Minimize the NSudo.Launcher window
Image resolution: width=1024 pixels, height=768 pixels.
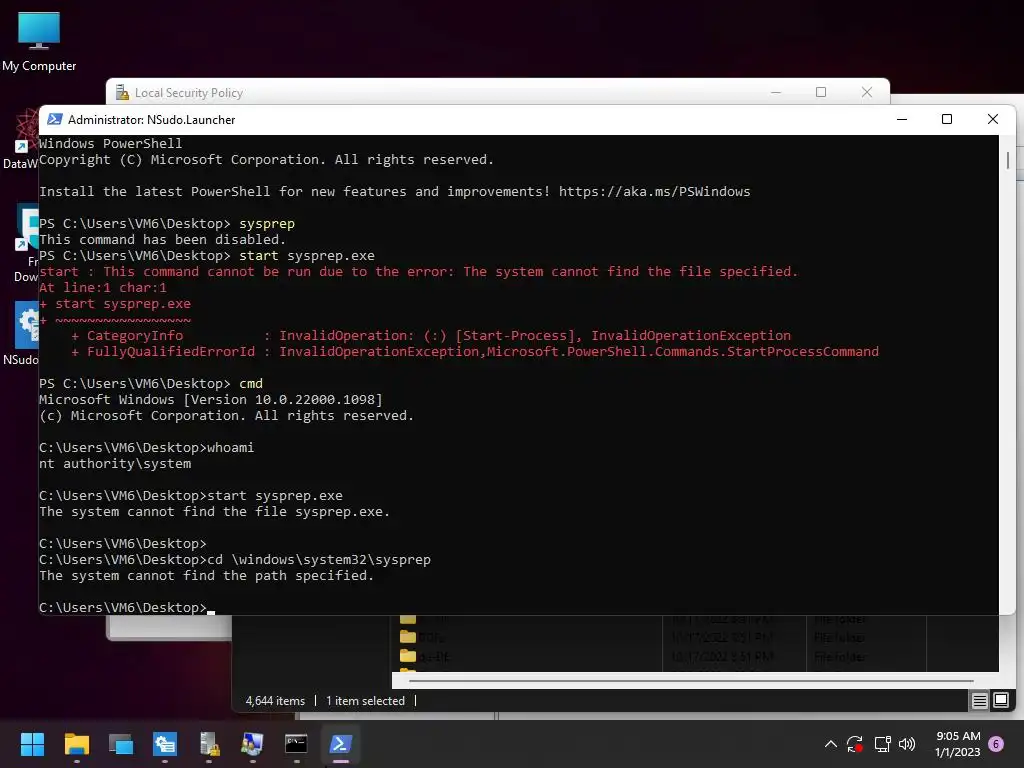902,120
